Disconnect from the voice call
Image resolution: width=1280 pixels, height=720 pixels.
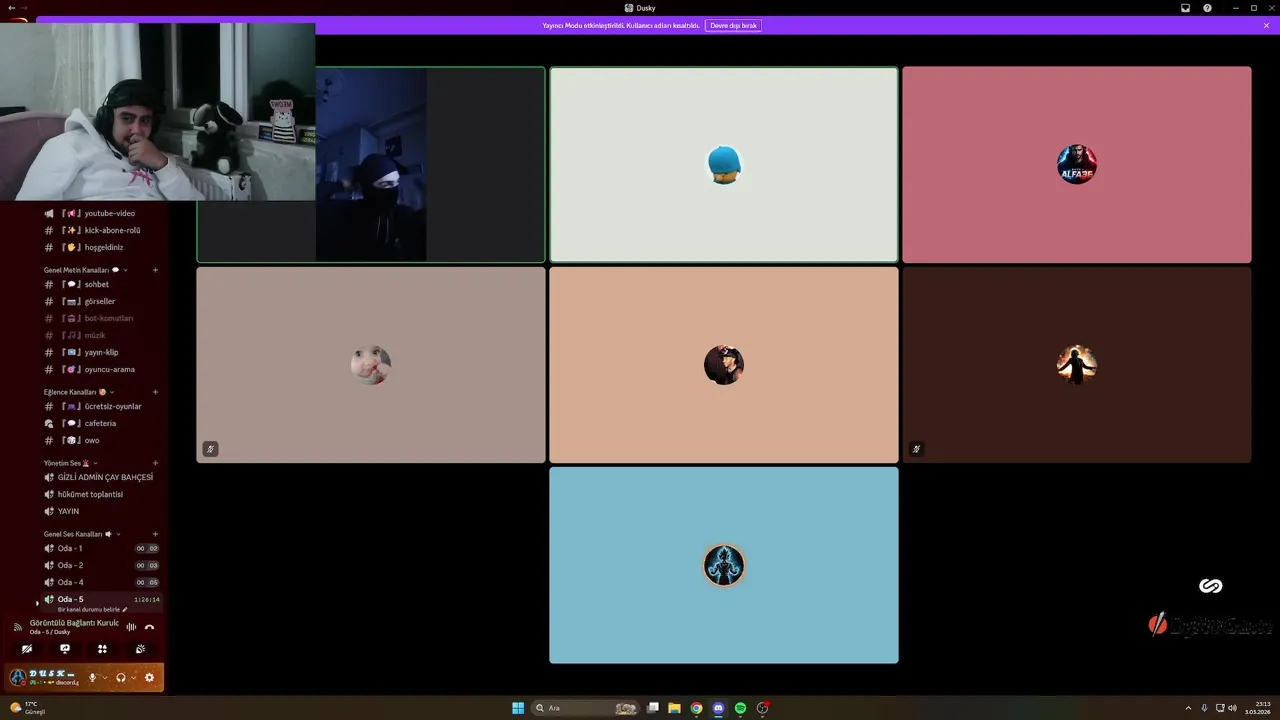tap(149, 627)
